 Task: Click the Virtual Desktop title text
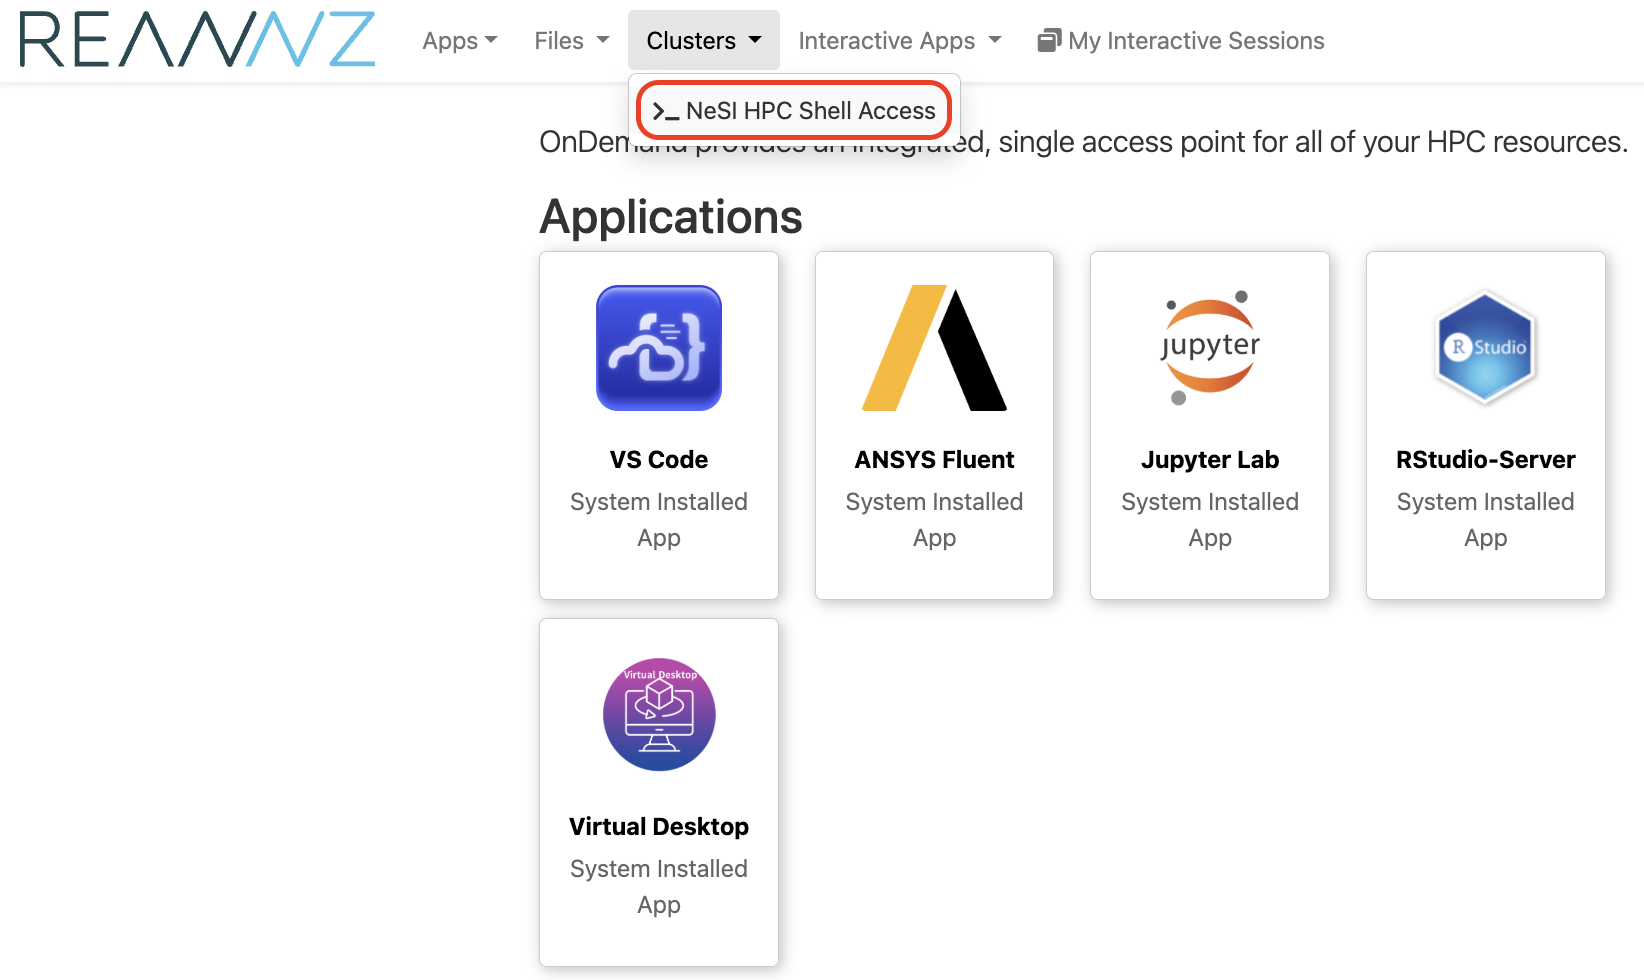coord(659,827)
